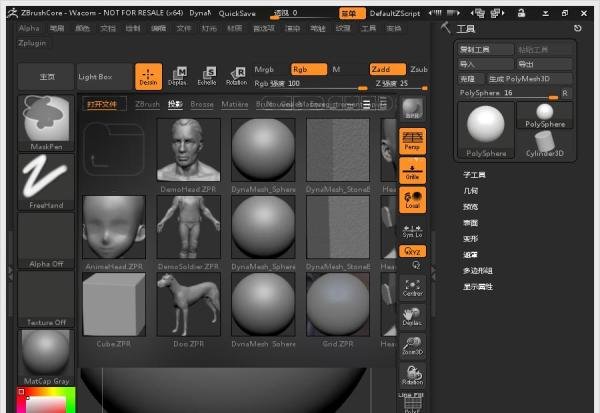Toggle Local rotation mode
Image resolution: width=600 pixels, height=413 pixels.
(412, 200)
